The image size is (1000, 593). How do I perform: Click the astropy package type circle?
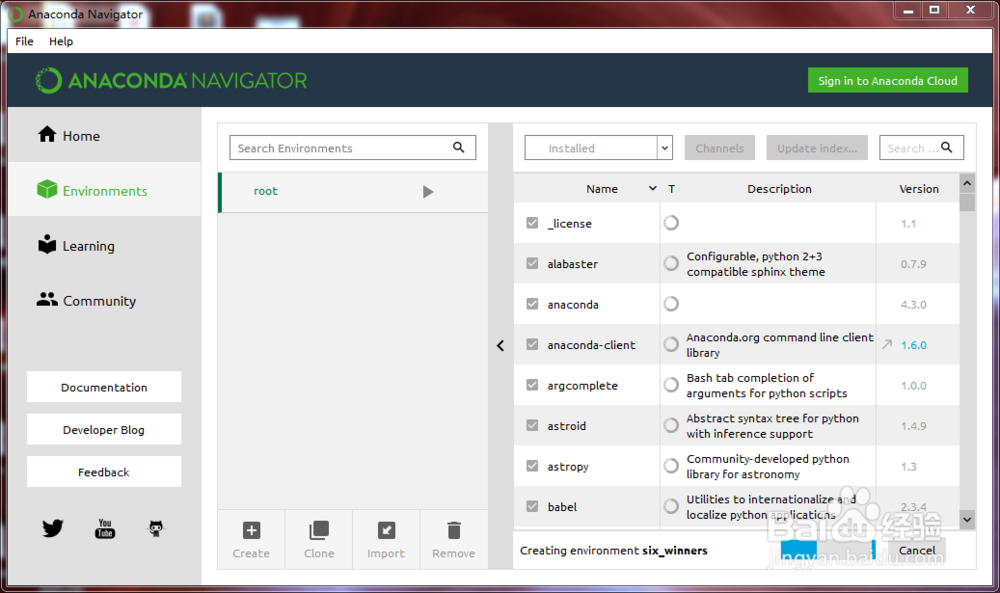(x=671, y=465)
